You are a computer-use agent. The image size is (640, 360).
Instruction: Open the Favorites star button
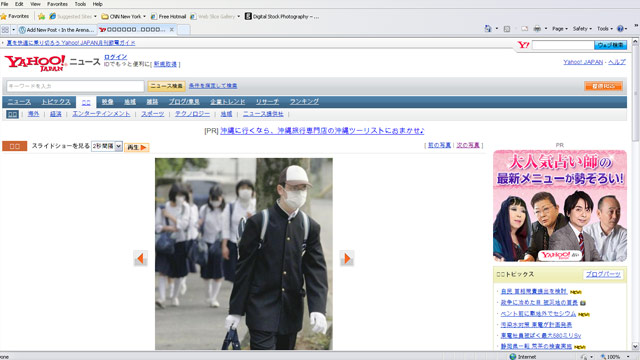[15, 16]
